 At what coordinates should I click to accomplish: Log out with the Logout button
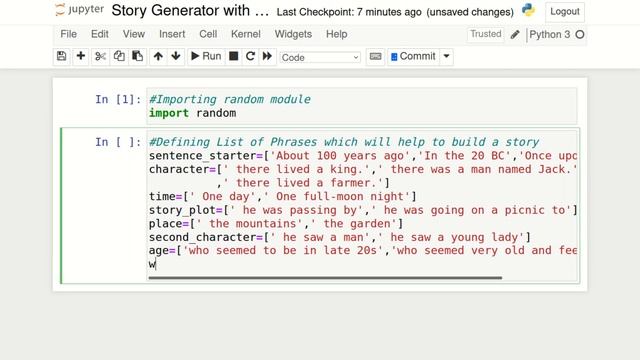565,11
